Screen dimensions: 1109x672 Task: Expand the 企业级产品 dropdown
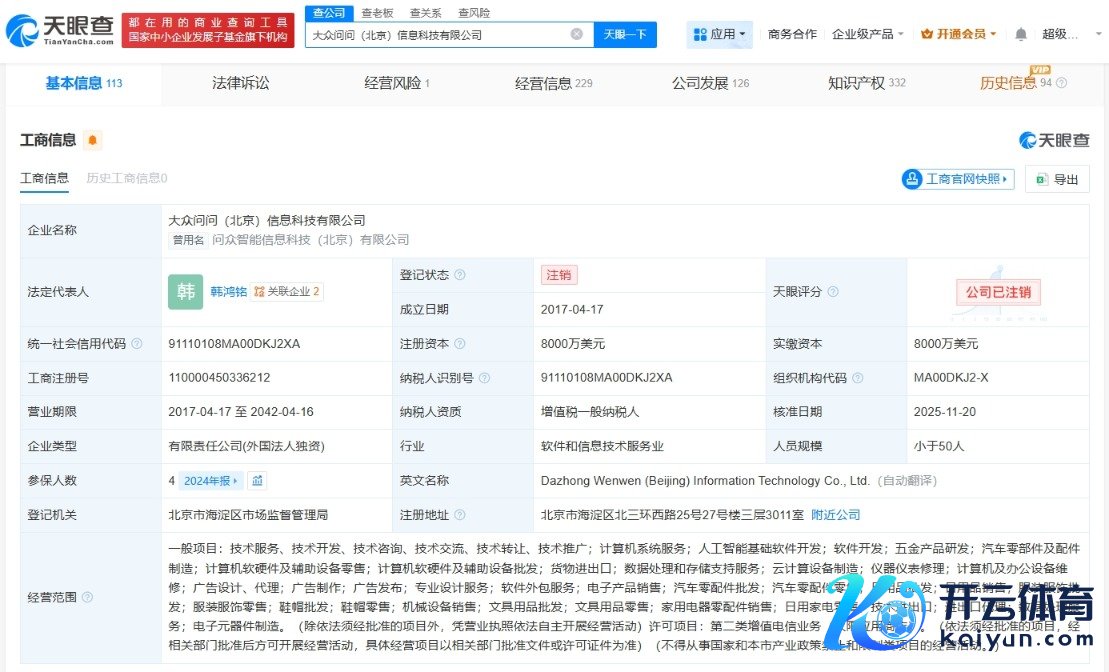pos(867,34)
